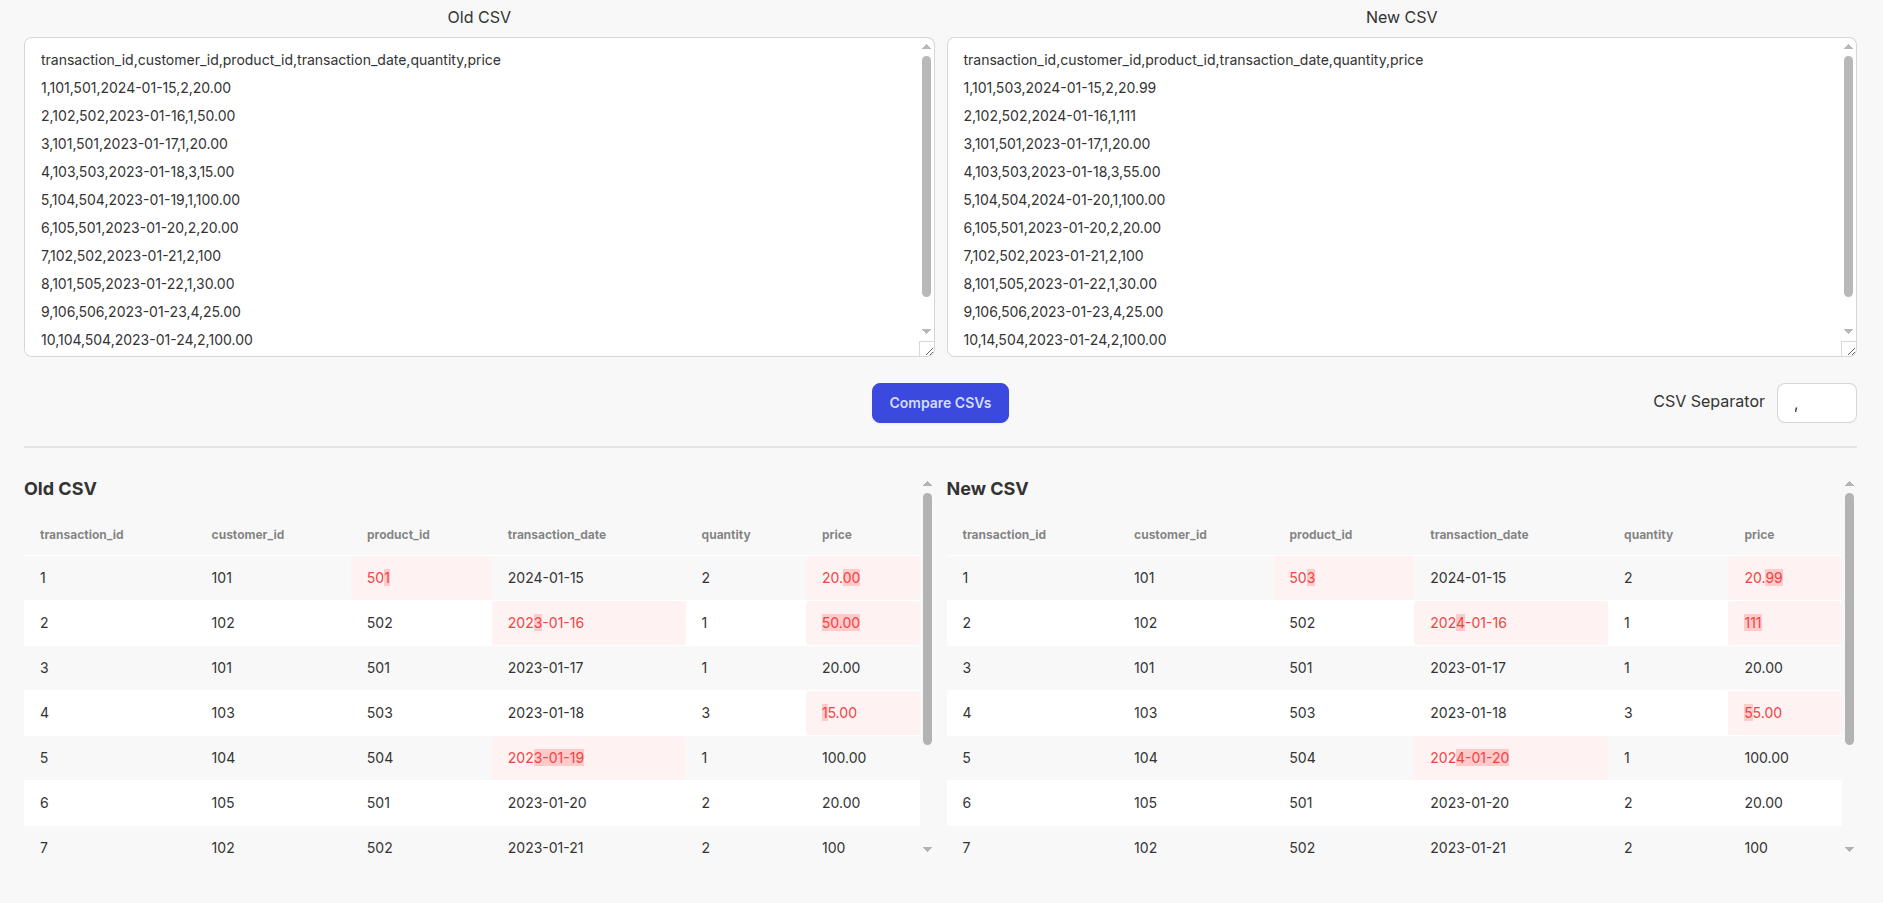This screenshot has width=1883, height=903.
Task: Click product_id header in Old CSV table
Action: coord(398,535)
